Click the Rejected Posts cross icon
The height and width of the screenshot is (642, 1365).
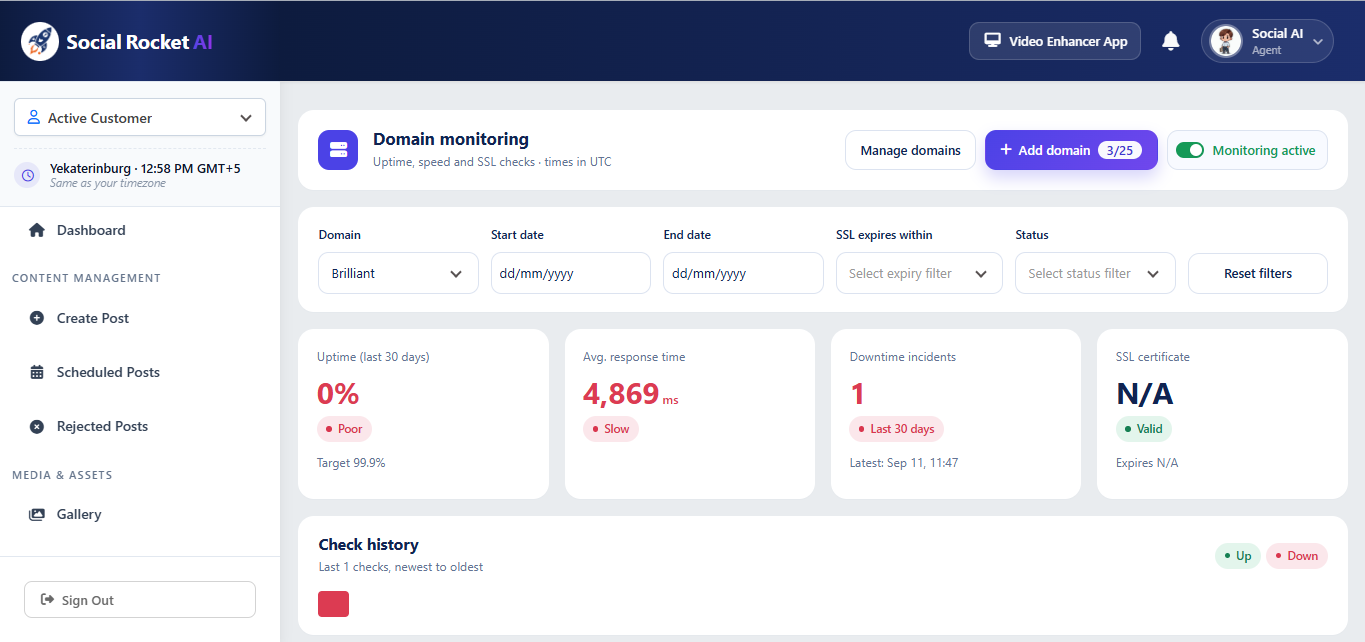37,426
